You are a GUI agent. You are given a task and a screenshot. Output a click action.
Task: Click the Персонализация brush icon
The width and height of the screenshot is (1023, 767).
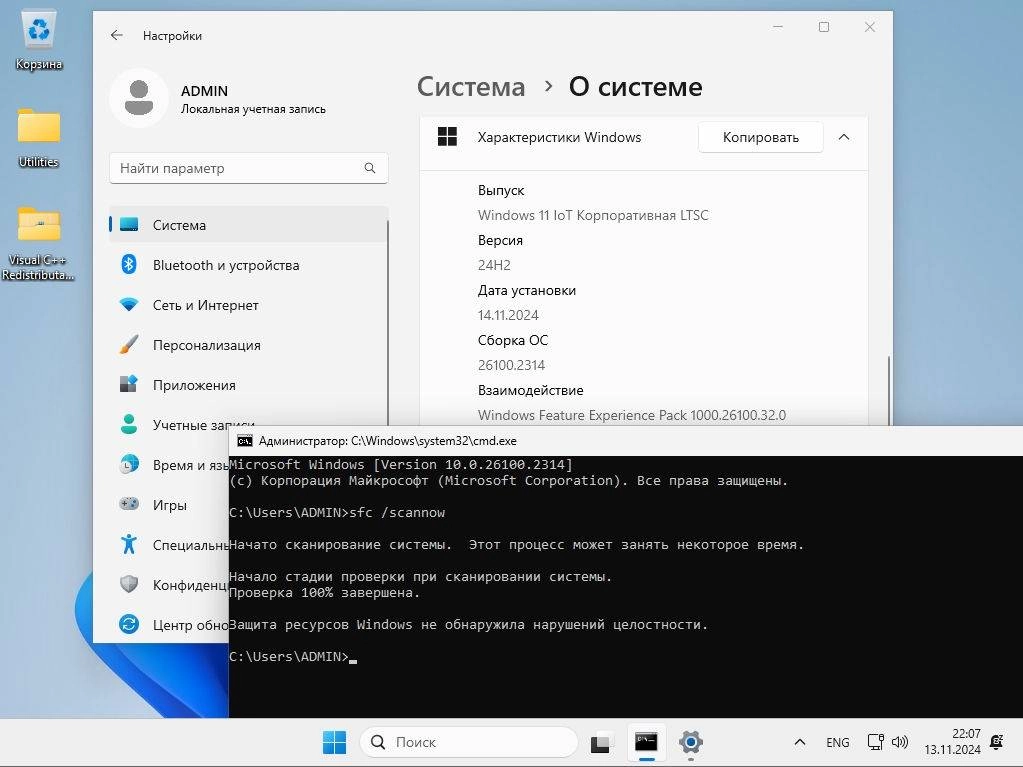[129, 344]
